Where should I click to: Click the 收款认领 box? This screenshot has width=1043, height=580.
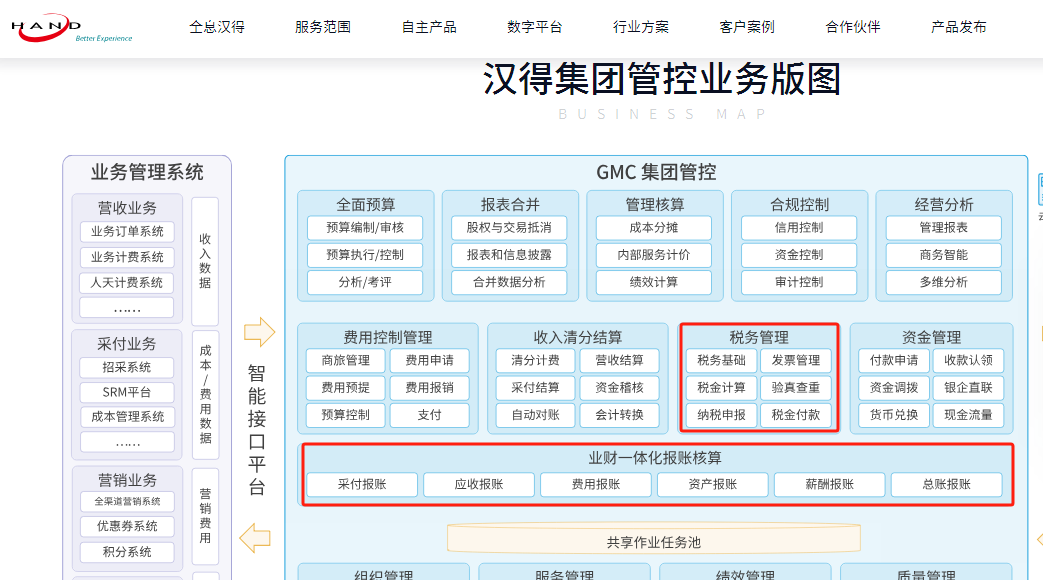tap(968, 361)
